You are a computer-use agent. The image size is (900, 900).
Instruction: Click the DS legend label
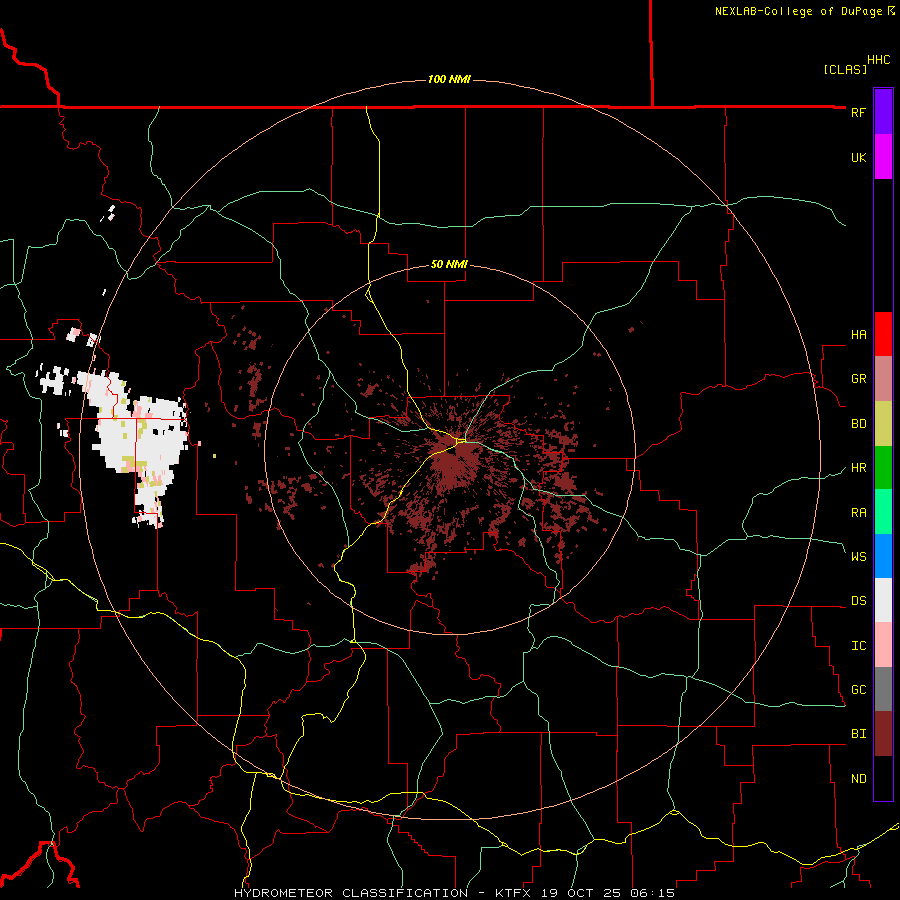[858, 601]
